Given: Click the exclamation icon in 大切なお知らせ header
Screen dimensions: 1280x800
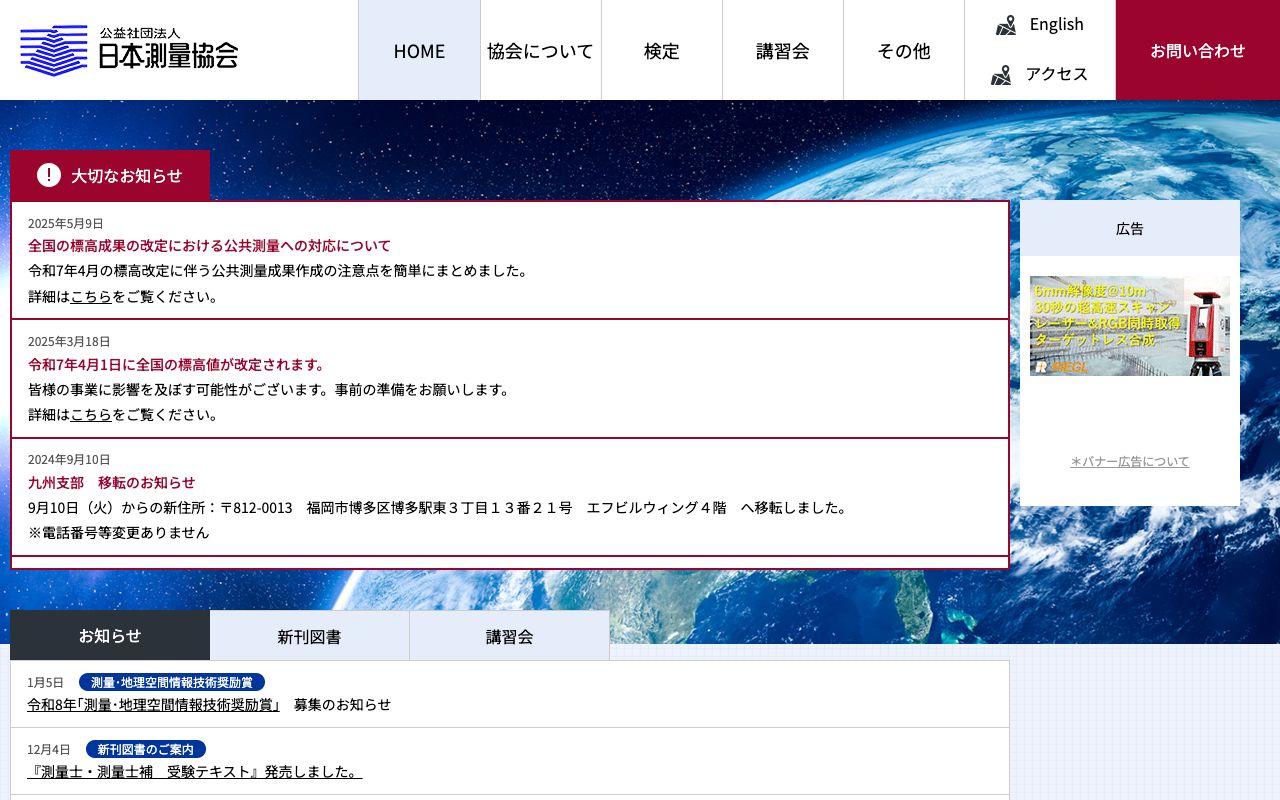Looking at the screenshot, I should coord(48,175).
